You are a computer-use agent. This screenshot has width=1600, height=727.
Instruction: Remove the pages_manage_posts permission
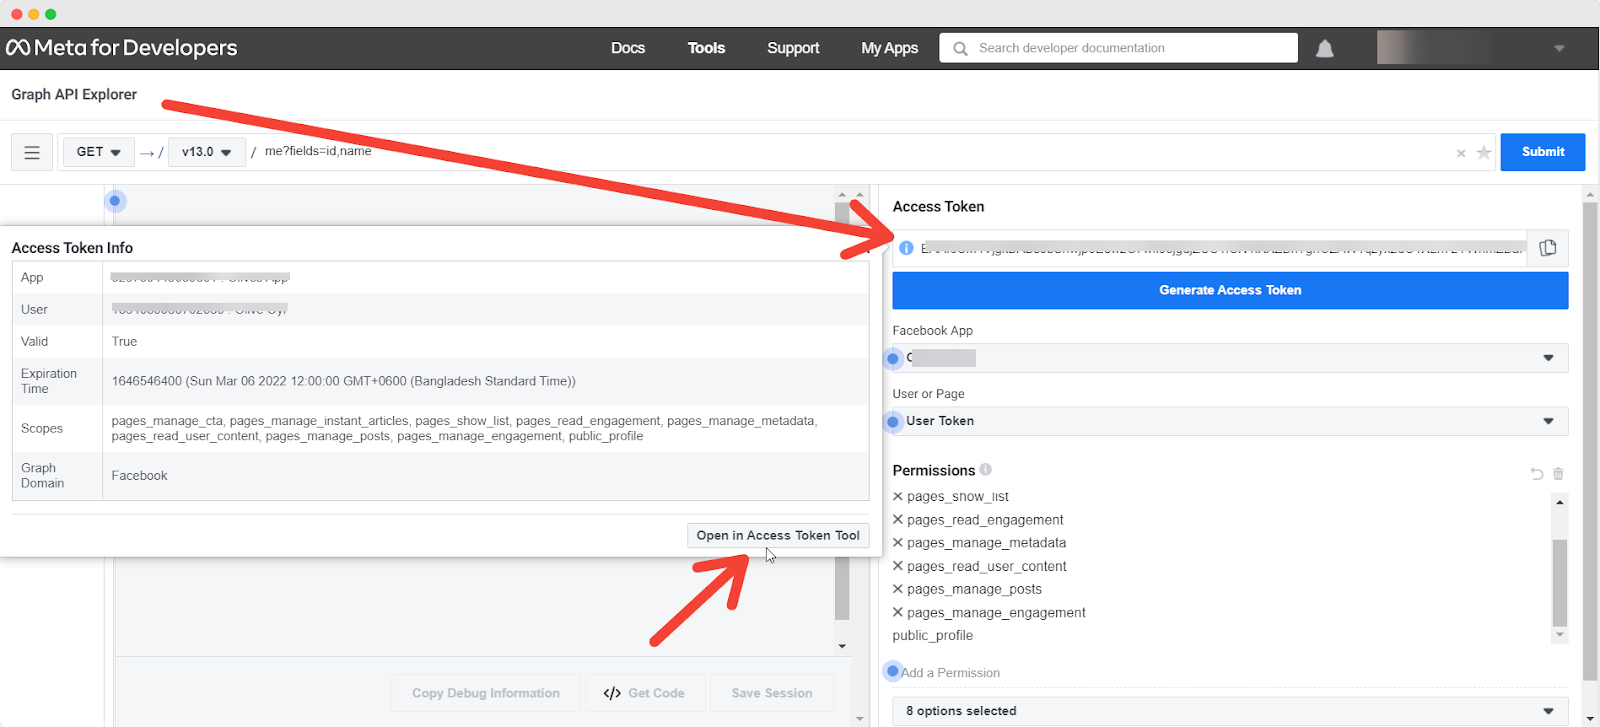(x=898, y=589)
